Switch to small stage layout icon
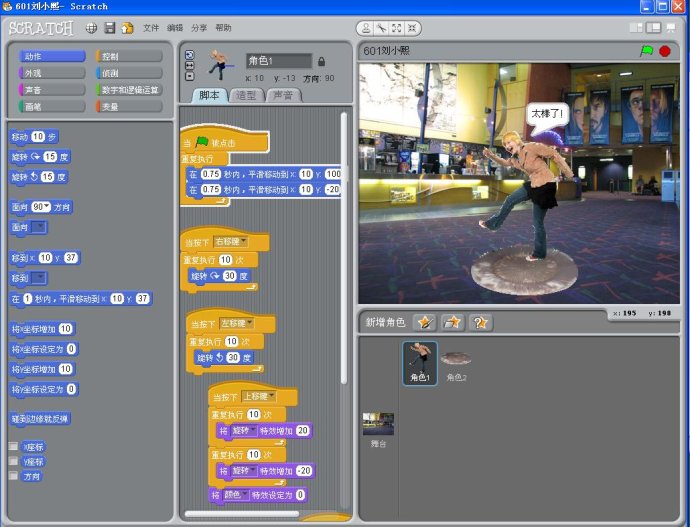The height and width of the screenshot is (527, 690). point(636,28)
